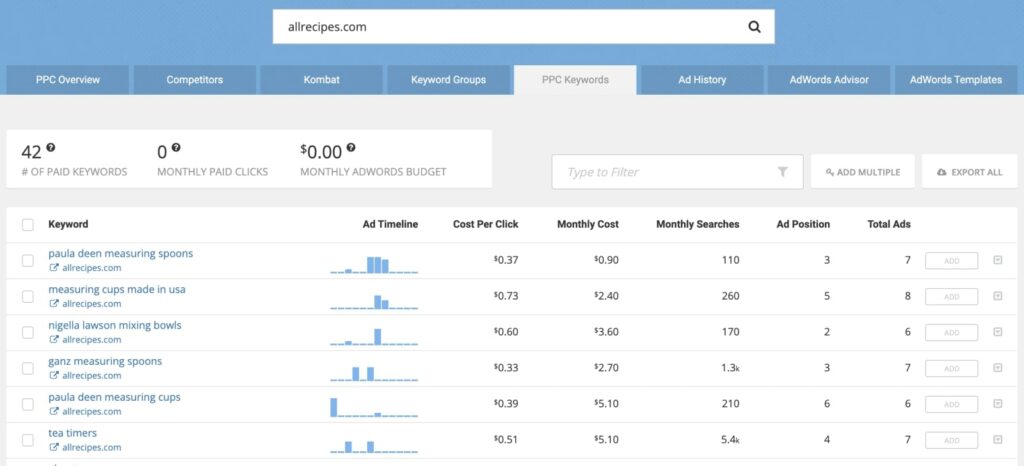Switch to the Competitors tab
This screenshot has width=1024, height=466.
pyautogui.click(x=195, y=80)
